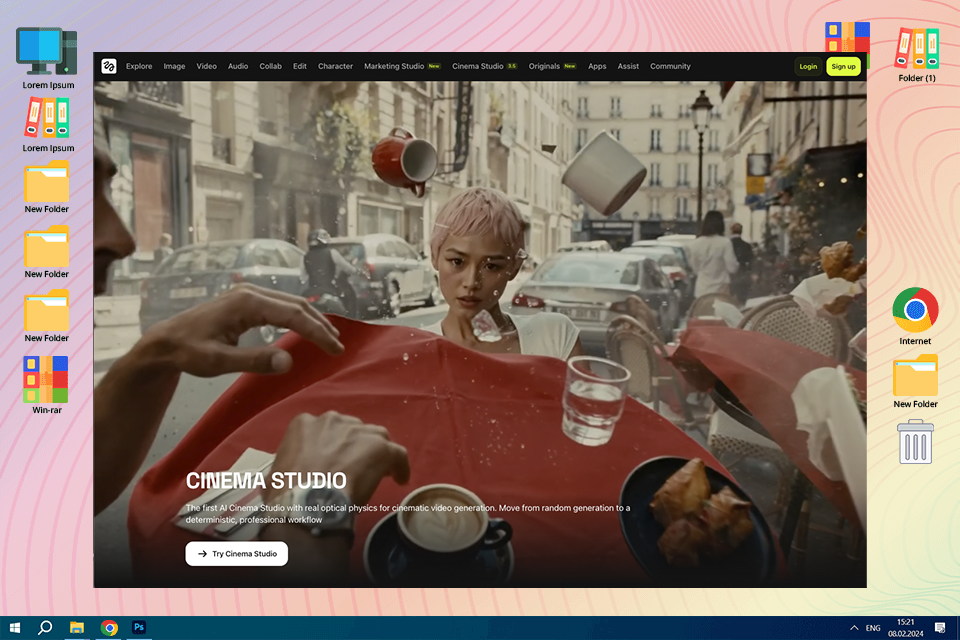Open the Community nav item

click(x=670, y=66)
